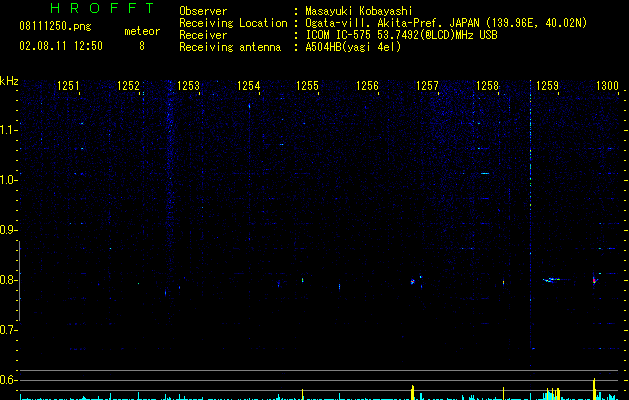Click the 0.6 frequency axis label
Viewport: 629px width, 400px height.
(x=8, y=380)
